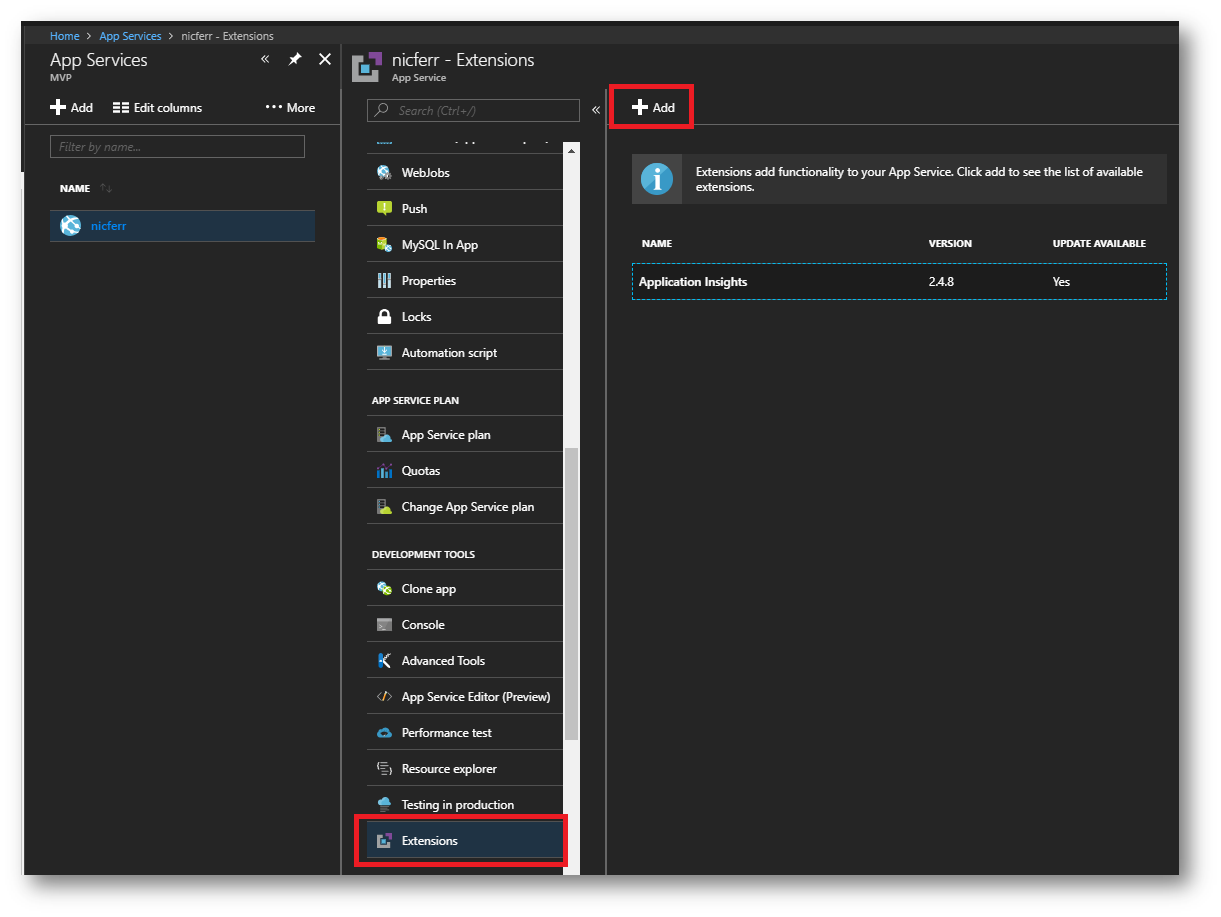Click the Testing in production icon

tap(384, 805)
